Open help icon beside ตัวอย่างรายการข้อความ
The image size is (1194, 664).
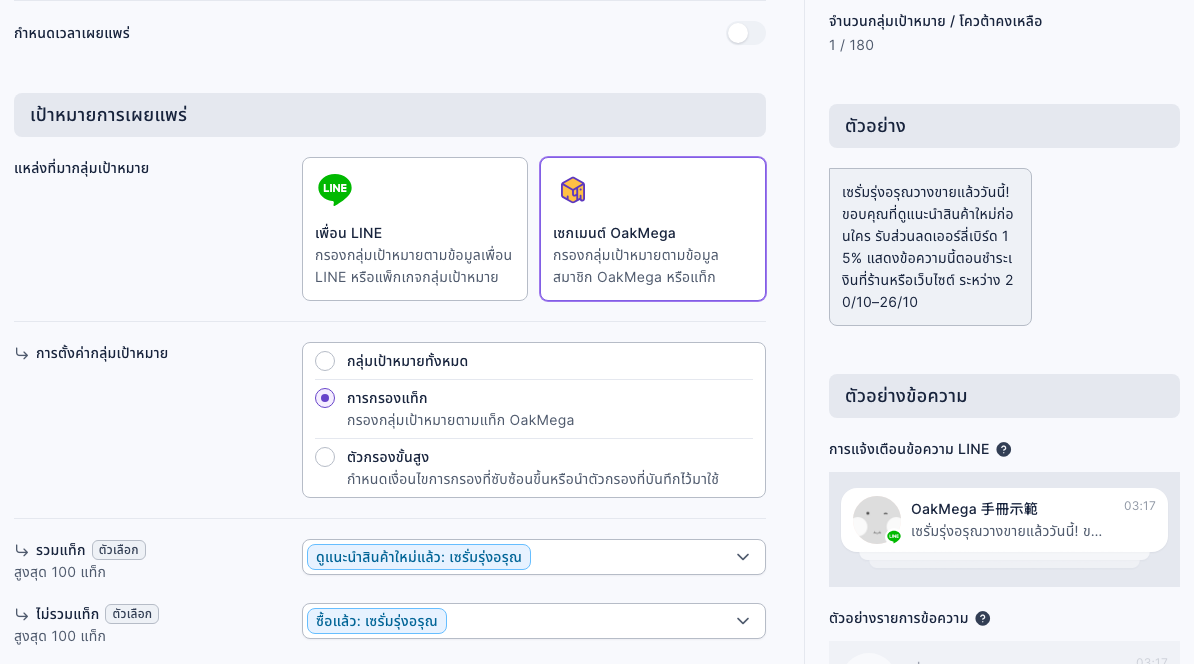click(x=983, y=618)
